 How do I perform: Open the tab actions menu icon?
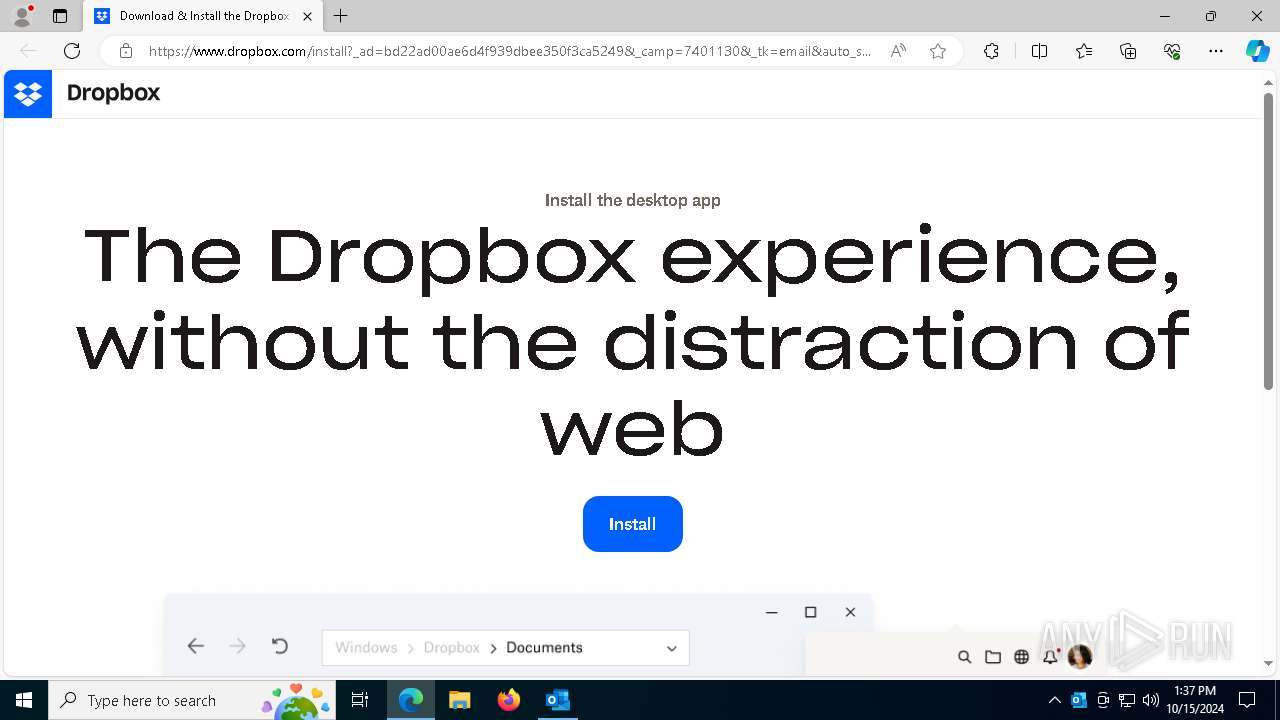pos(60,16)
